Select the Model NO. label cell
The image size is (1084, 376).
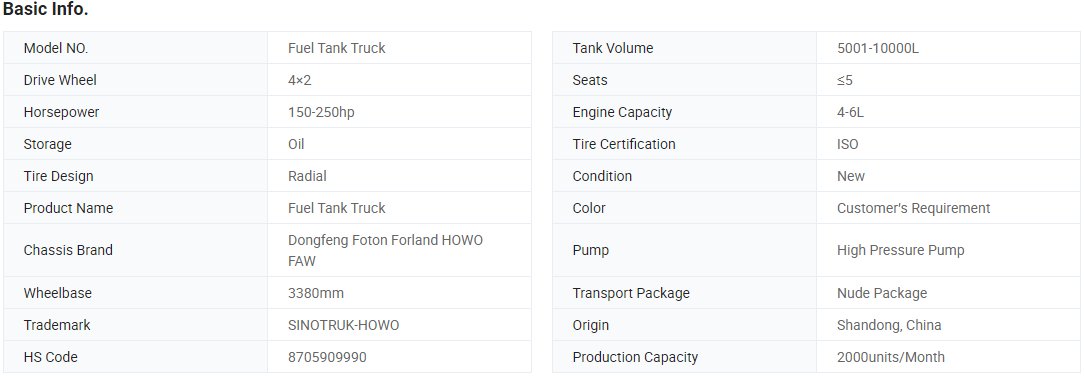[x=136, y=48]
